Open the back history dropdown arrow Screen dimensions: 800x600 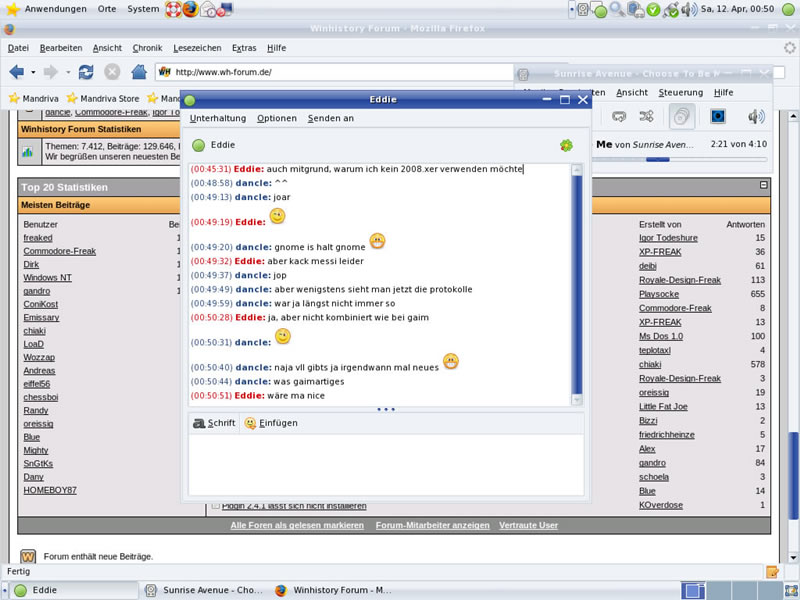33,72
